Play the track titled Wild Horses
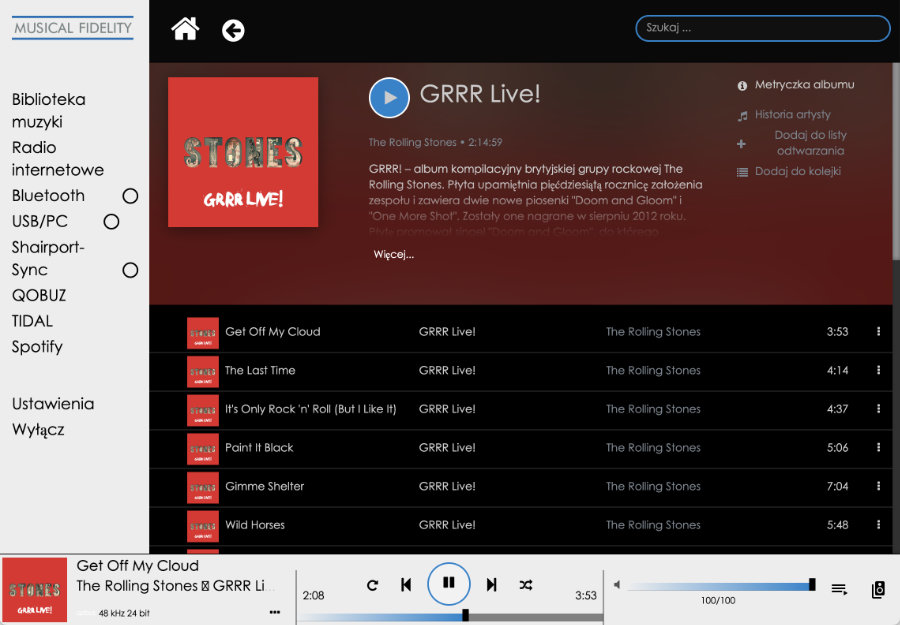The width and height of the screenshot is (900, 625). click(255, 525)
